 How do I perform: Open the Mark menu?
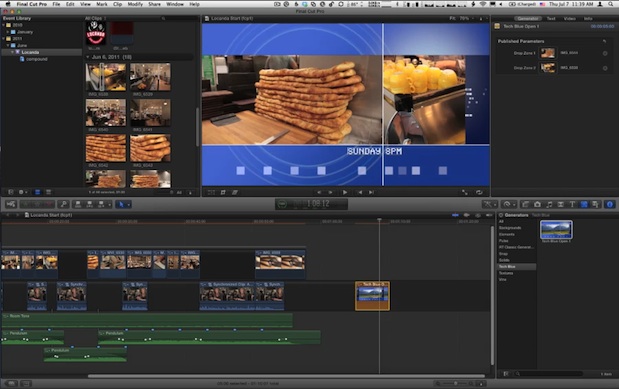[102, 4]
